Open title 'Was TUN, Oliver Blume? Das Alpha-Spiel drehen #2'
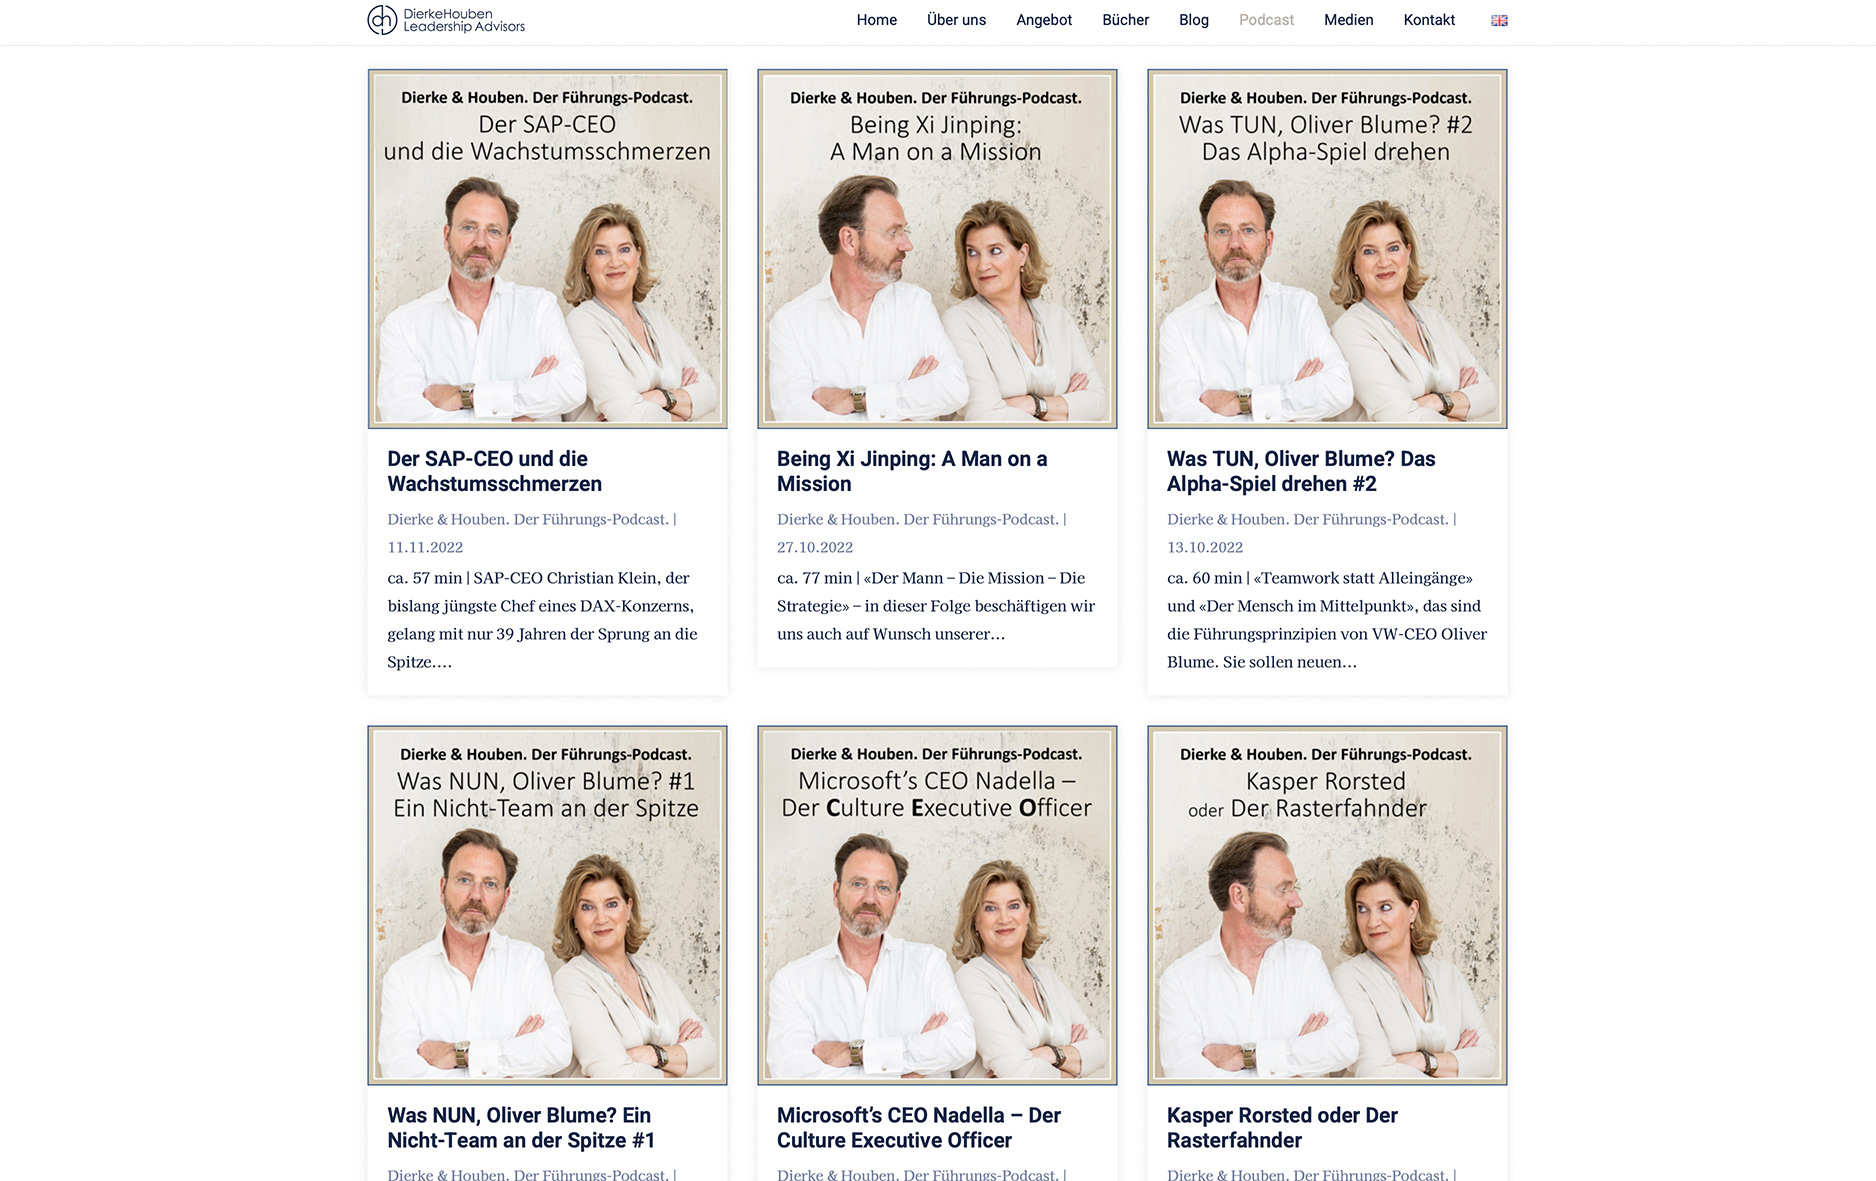 (x=1301, y=471)
